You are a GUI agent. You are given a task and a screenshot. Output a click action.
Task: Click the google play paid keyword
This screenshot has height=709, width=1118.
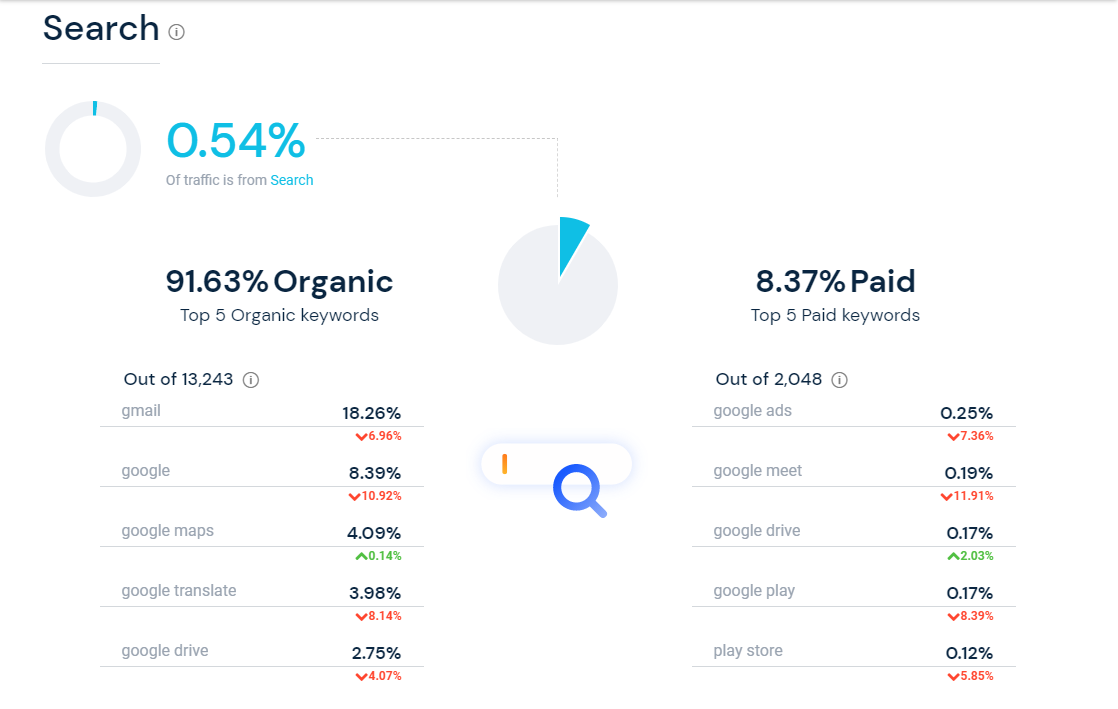pos(754,591)
